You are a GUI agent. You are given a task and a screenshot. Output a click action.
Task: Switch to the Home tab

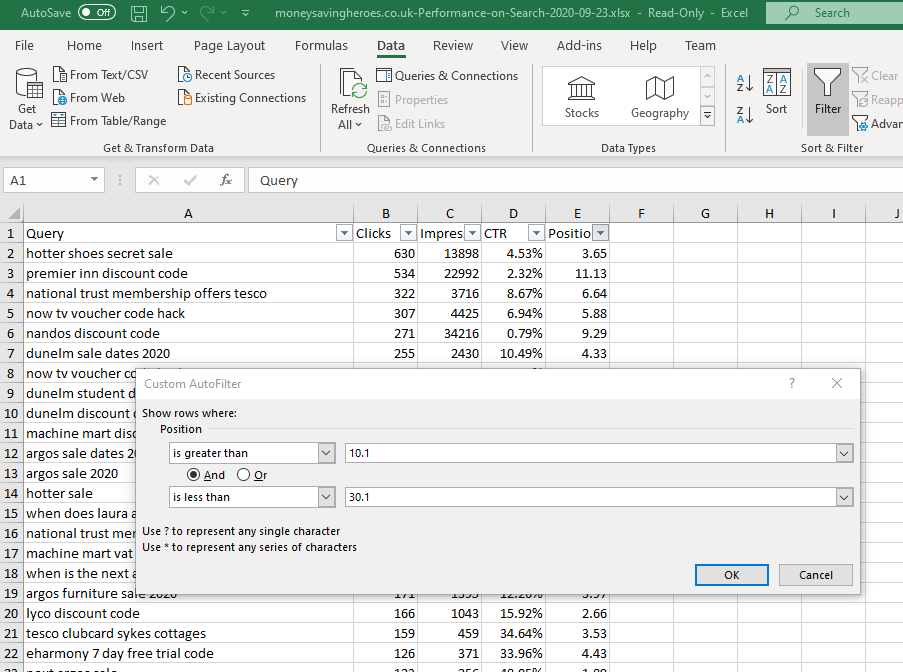click(x=84, y=45)
